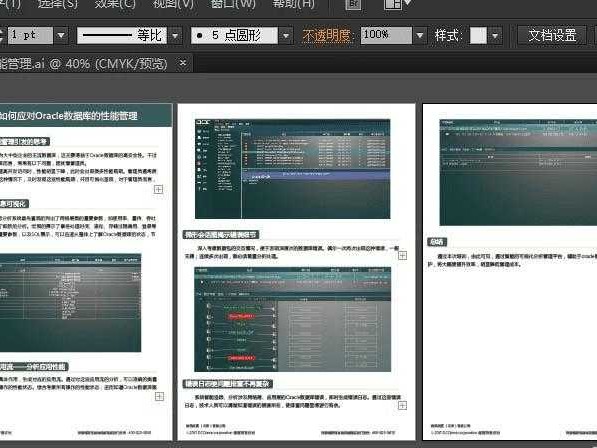Viewport: 597px width, 448px height.
Task: Click the 样式 style swatch
Action: [478, 35]
